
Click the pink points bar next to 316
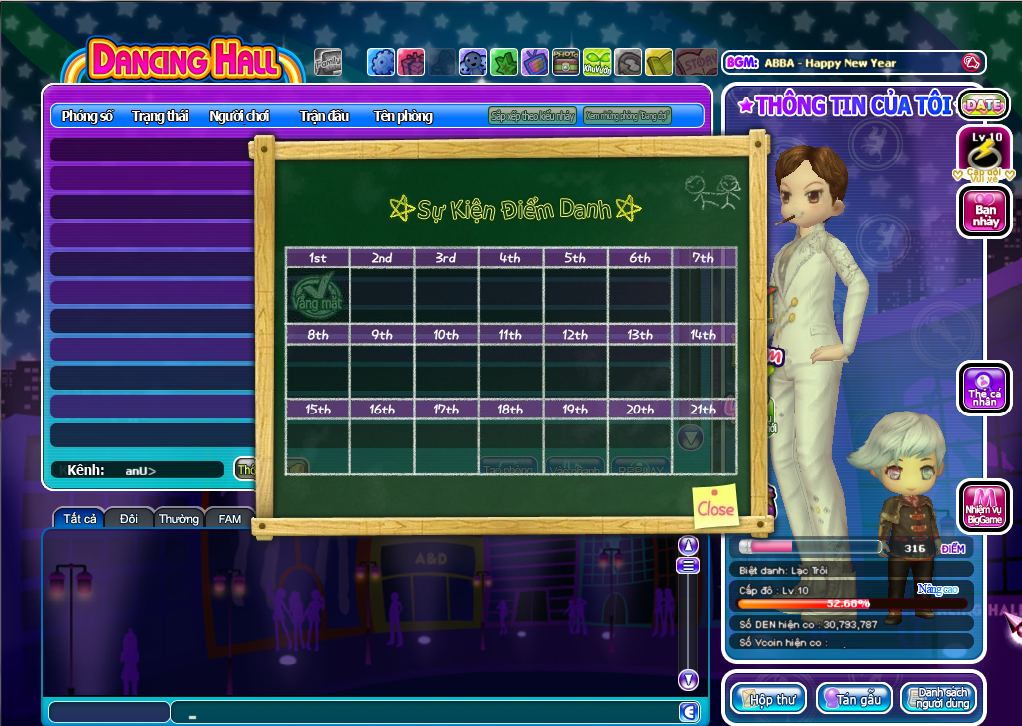tap(810, 547)
